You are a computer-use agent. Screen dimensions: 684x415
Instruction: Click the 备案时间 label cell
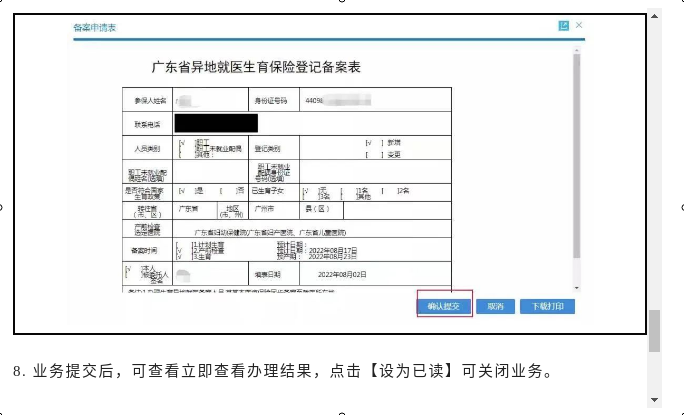click(147, 250)
